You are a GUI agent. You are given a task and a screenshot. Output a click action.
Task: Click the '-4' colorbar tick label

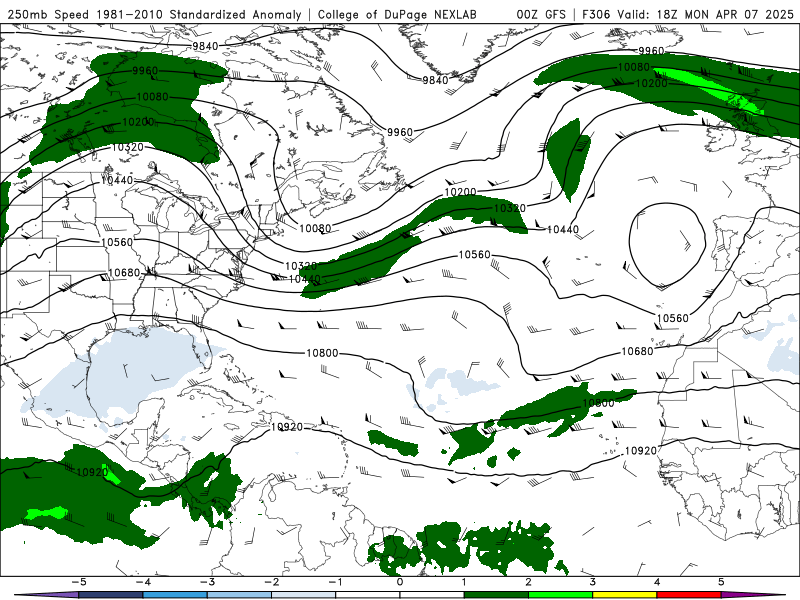pos(143,582)
